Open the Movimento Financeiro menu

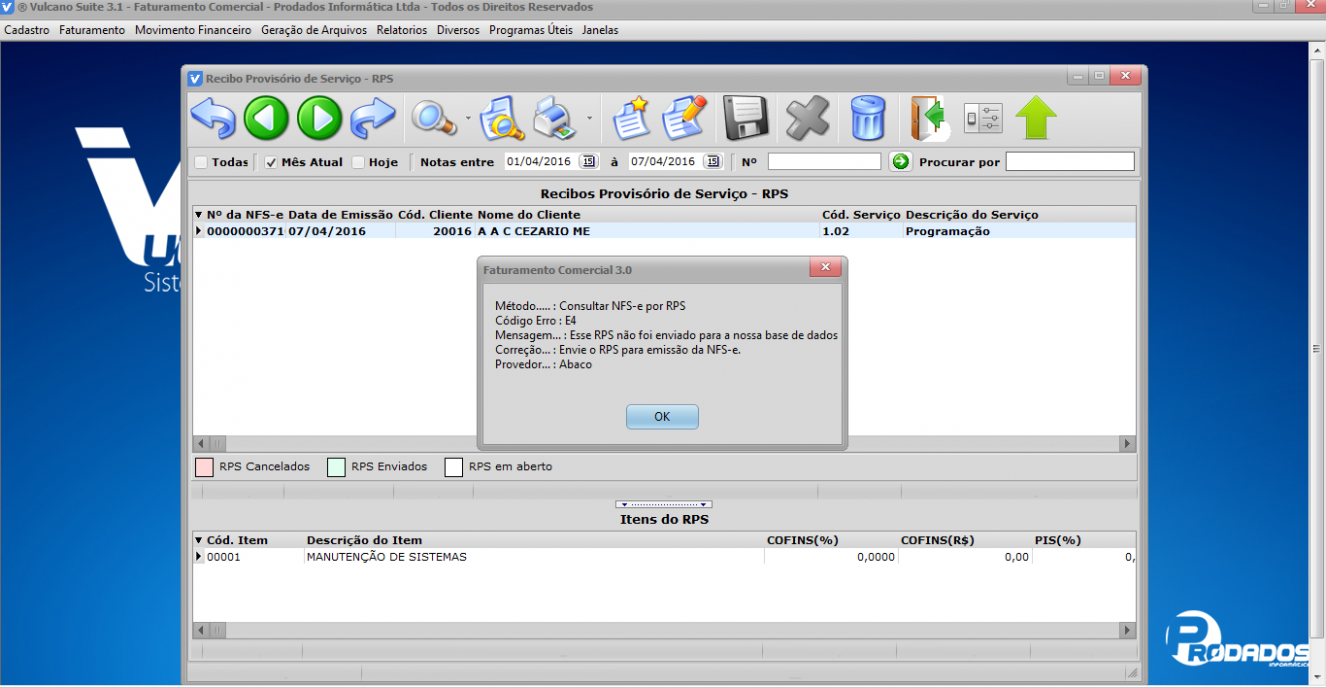click(193, 30)
